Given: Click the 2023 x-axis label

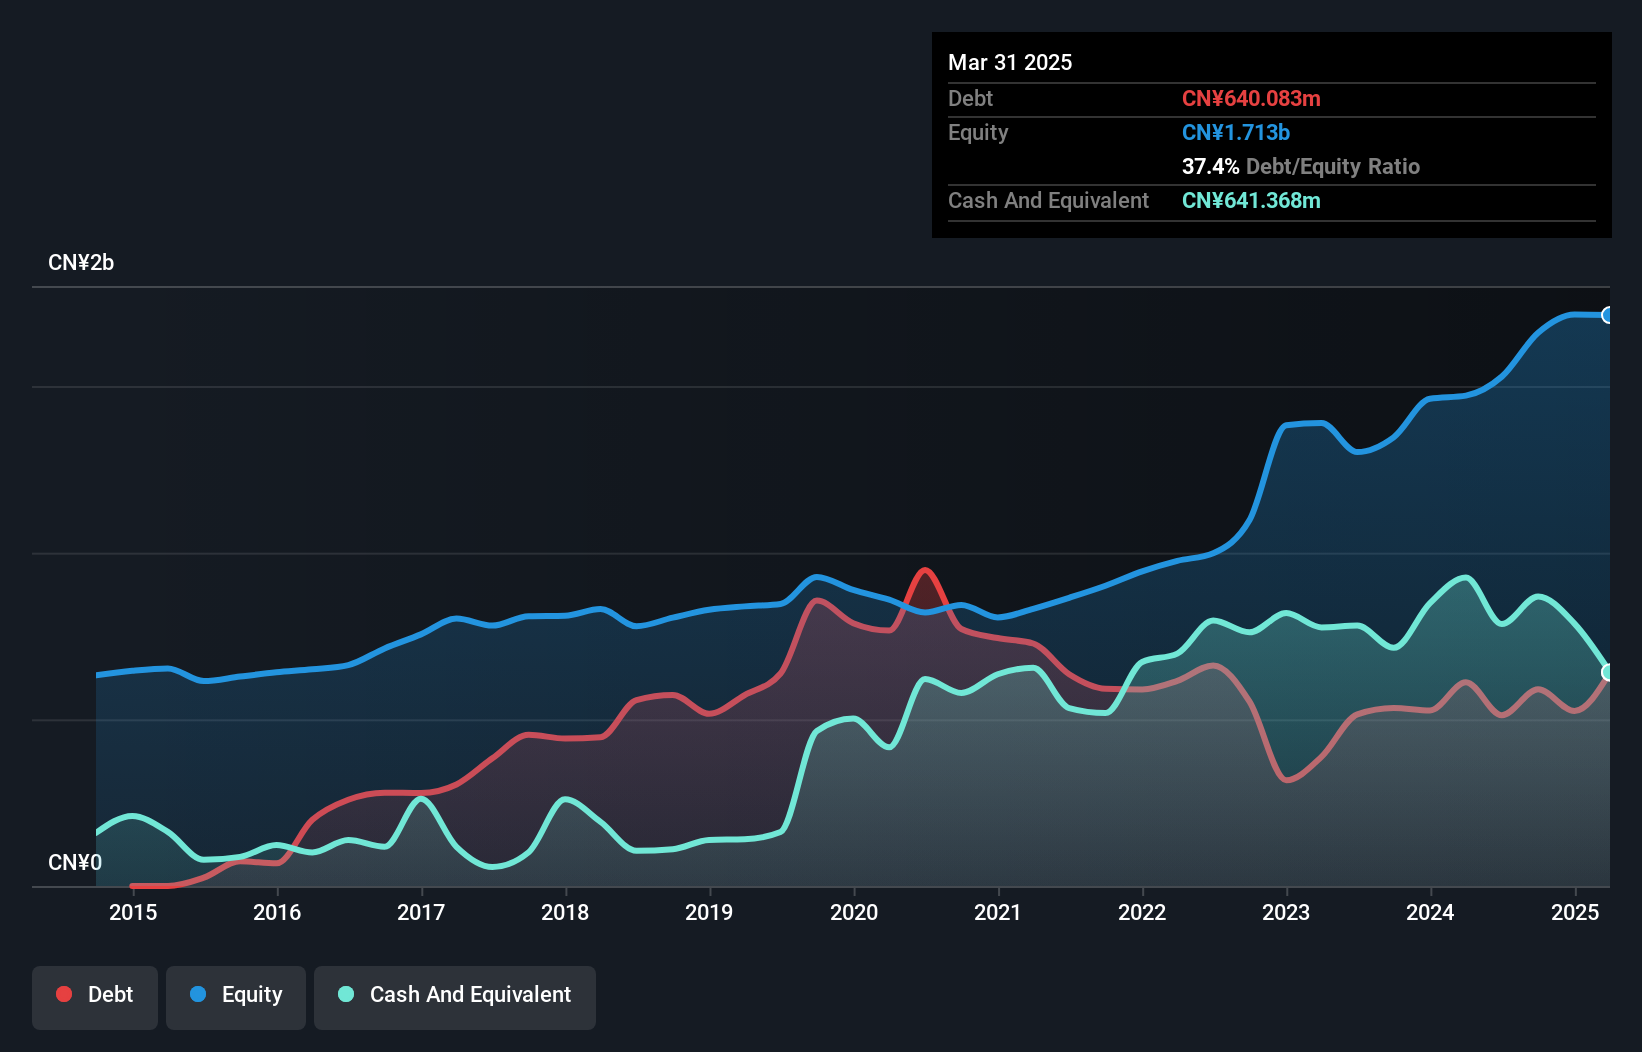Looking at the screenshot, I should (x=1286, y=912).
